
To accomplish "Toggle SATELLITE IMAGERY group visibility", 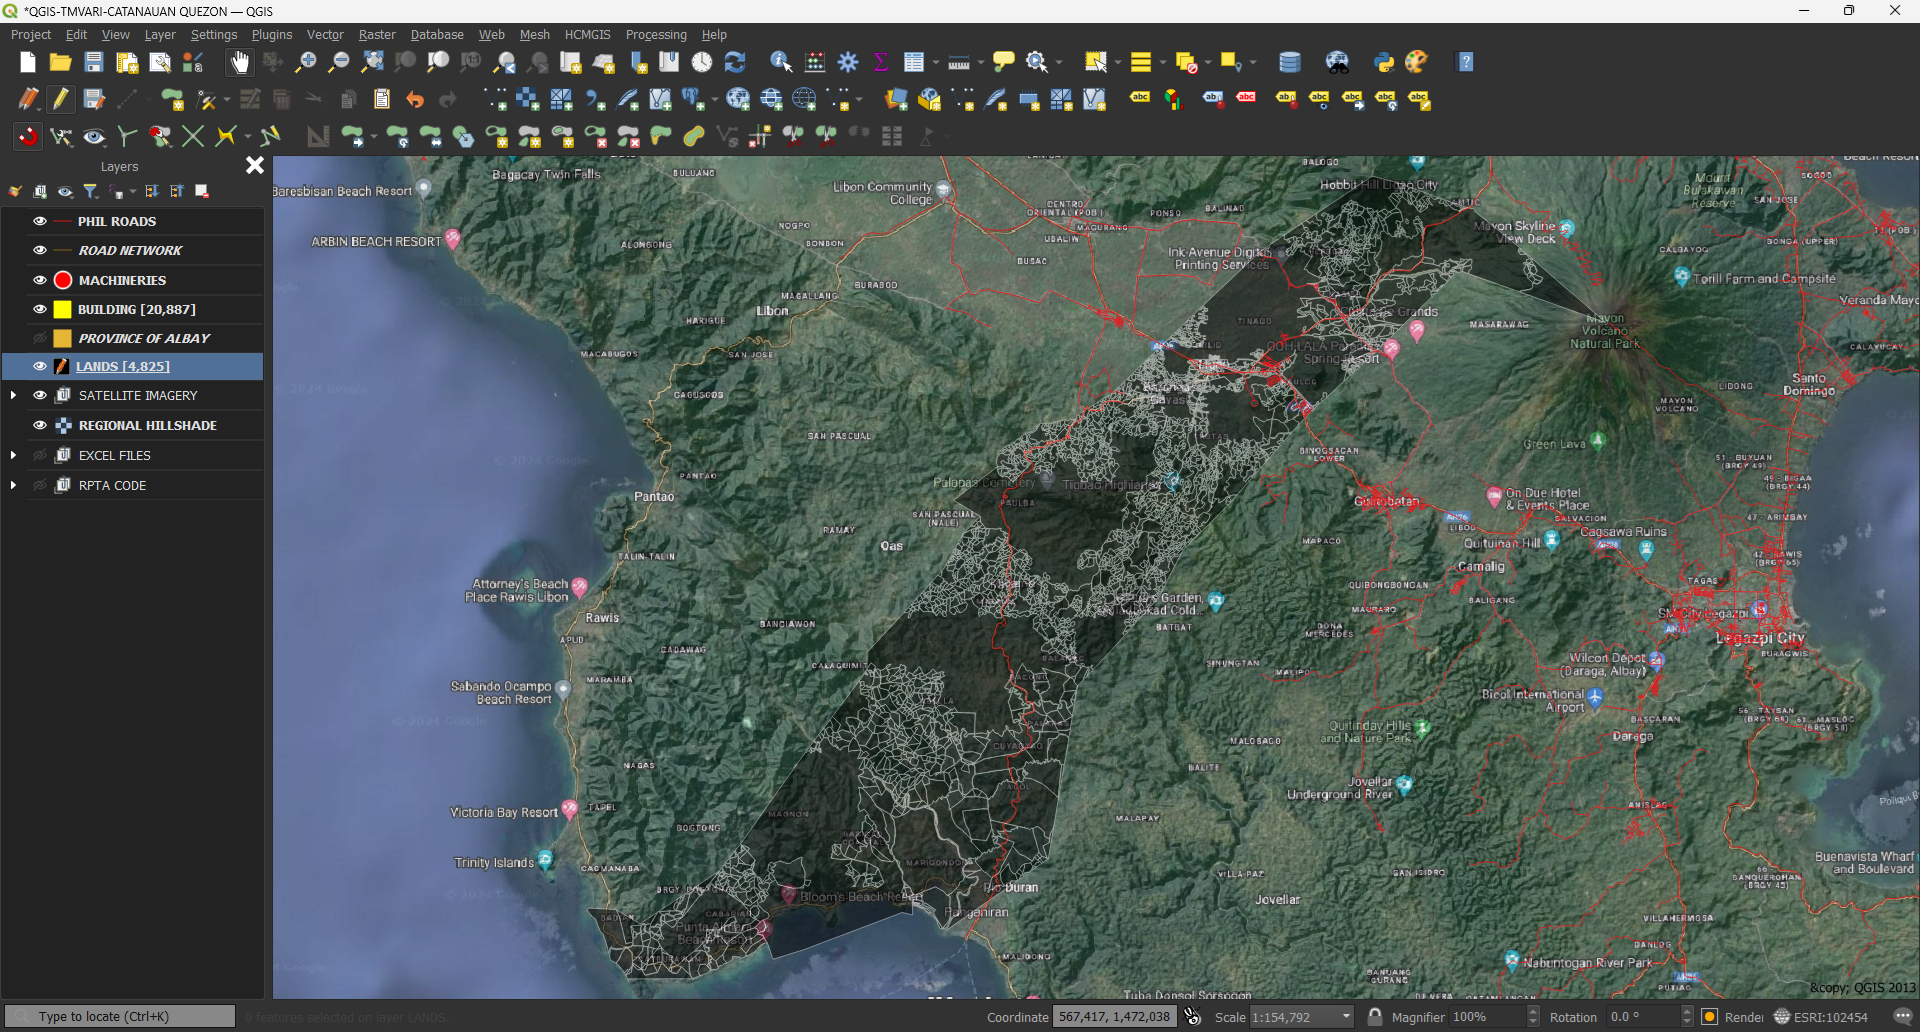I will click(40, 395).
